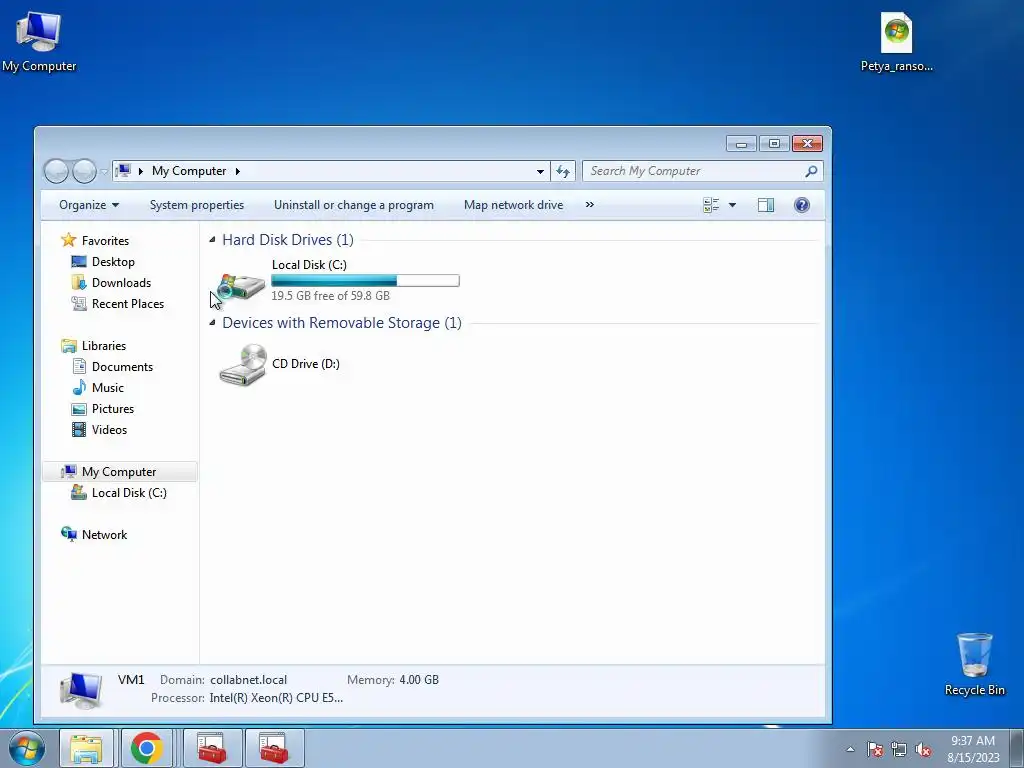Open the Help button

point(802,205)
